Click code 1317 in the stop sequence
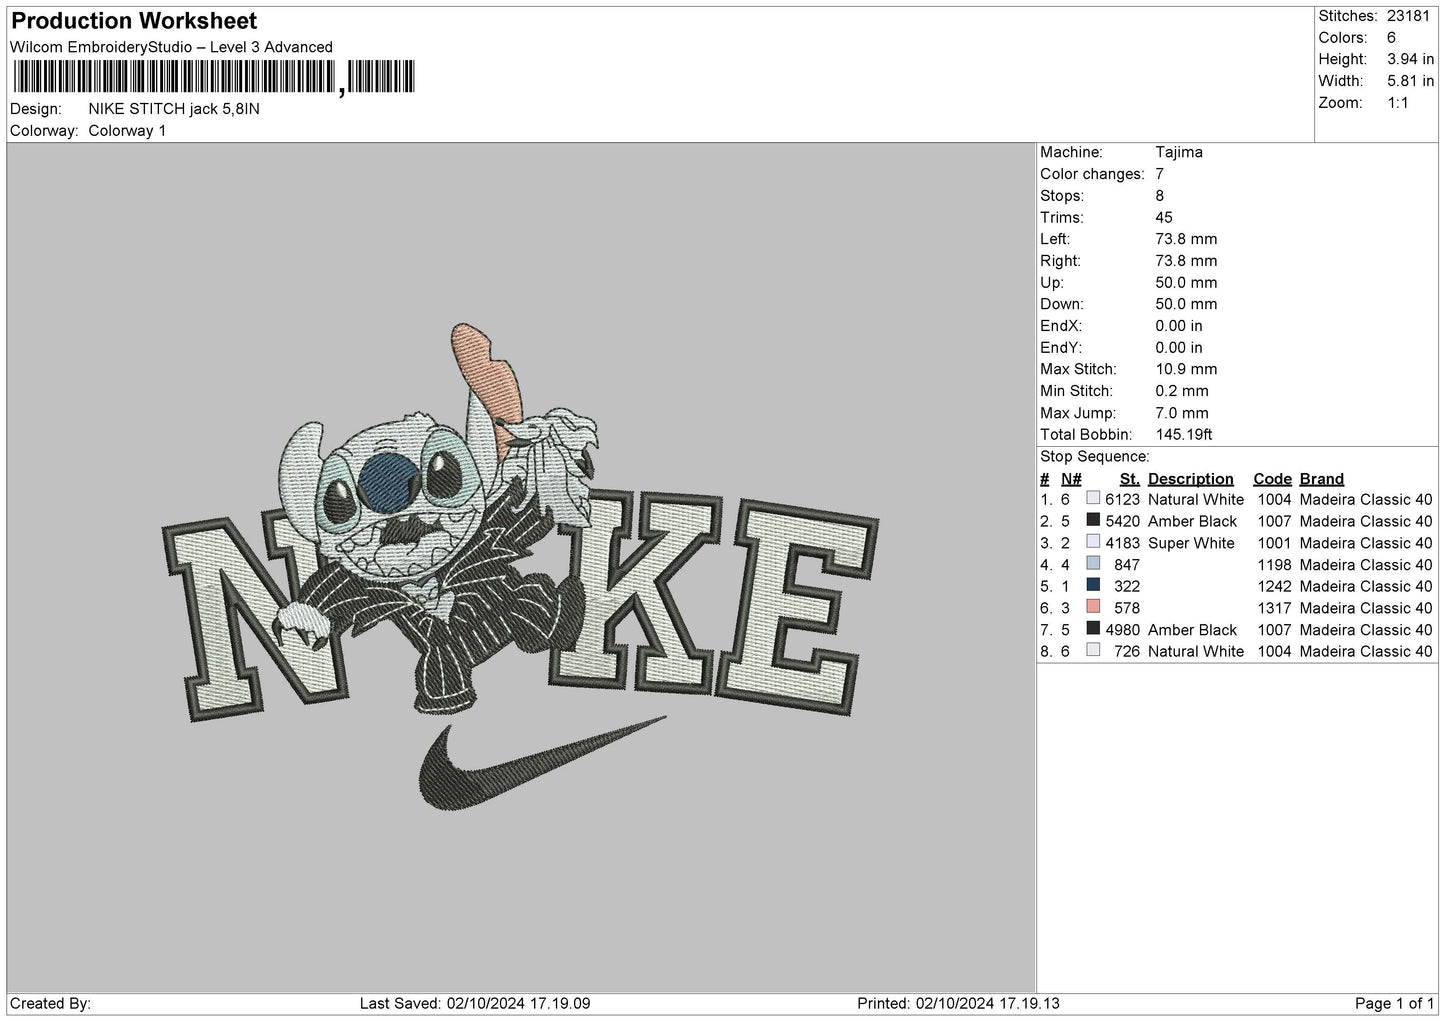This screenshot has width=1445, height=1021. (x=1275, y=608)
